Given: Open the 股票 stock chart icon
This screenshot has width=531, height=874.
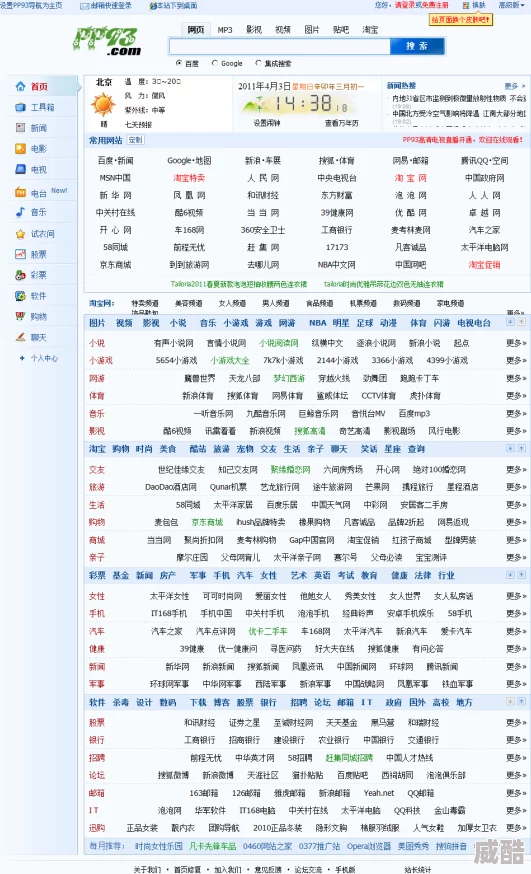Looking at the screenshot, I should click(x=21, y=254).
